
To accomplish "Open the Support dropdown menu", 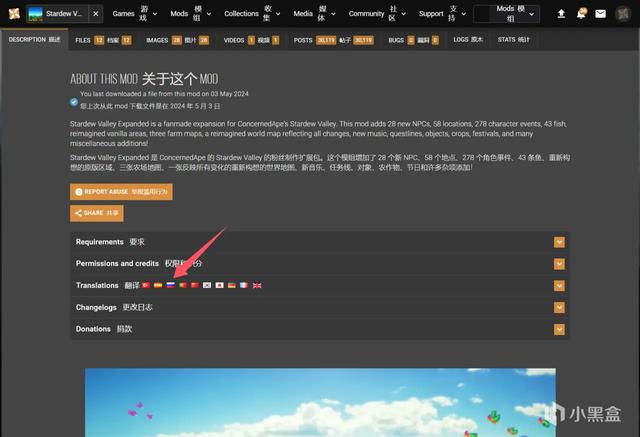I will (442, 13).
